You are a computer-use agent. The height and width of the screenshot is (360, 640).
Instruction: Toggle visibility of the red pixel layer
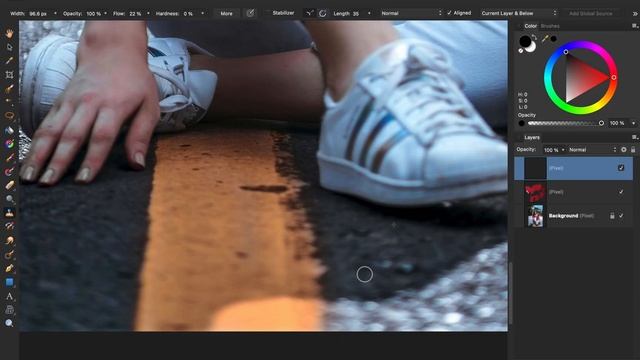point(621,192)
